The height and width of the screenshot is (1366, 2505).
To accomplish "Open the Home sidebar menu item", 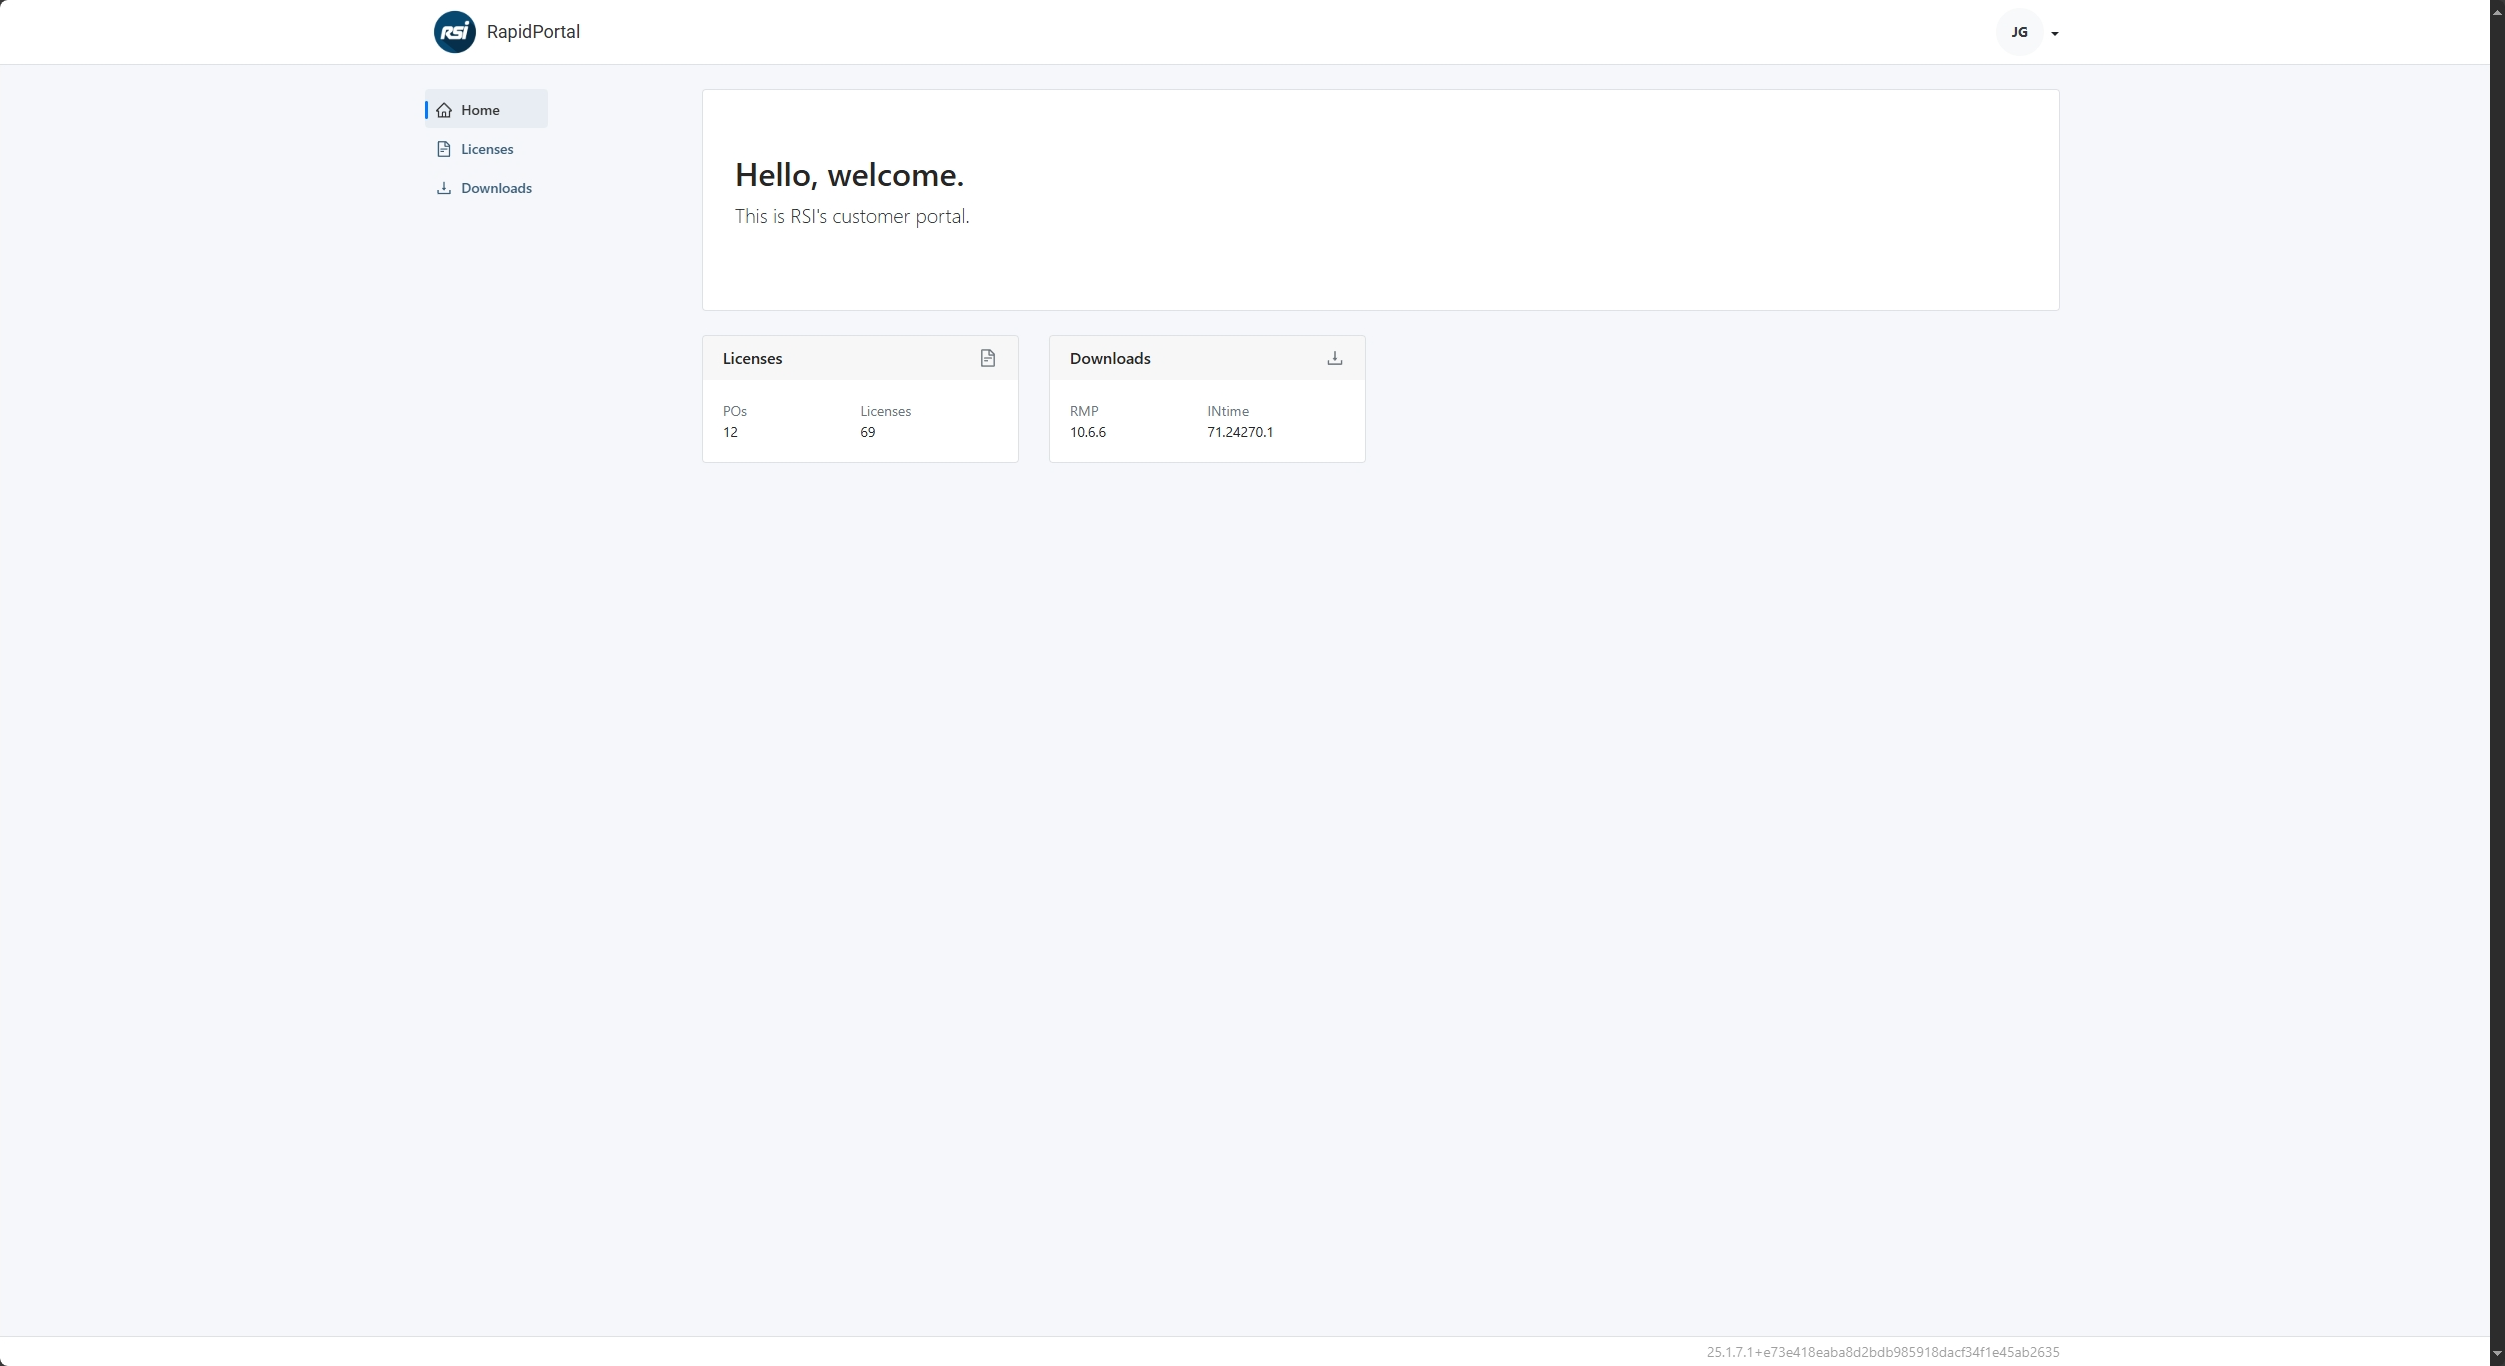I will [x=480, y=110].
